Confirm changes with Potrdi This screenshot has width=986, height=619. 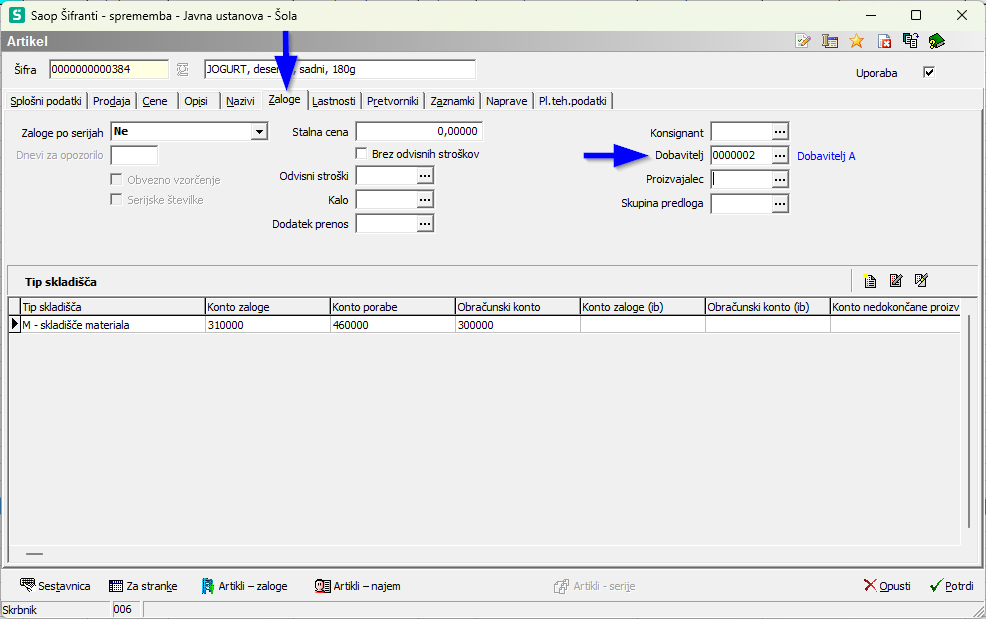pos(951,586)
